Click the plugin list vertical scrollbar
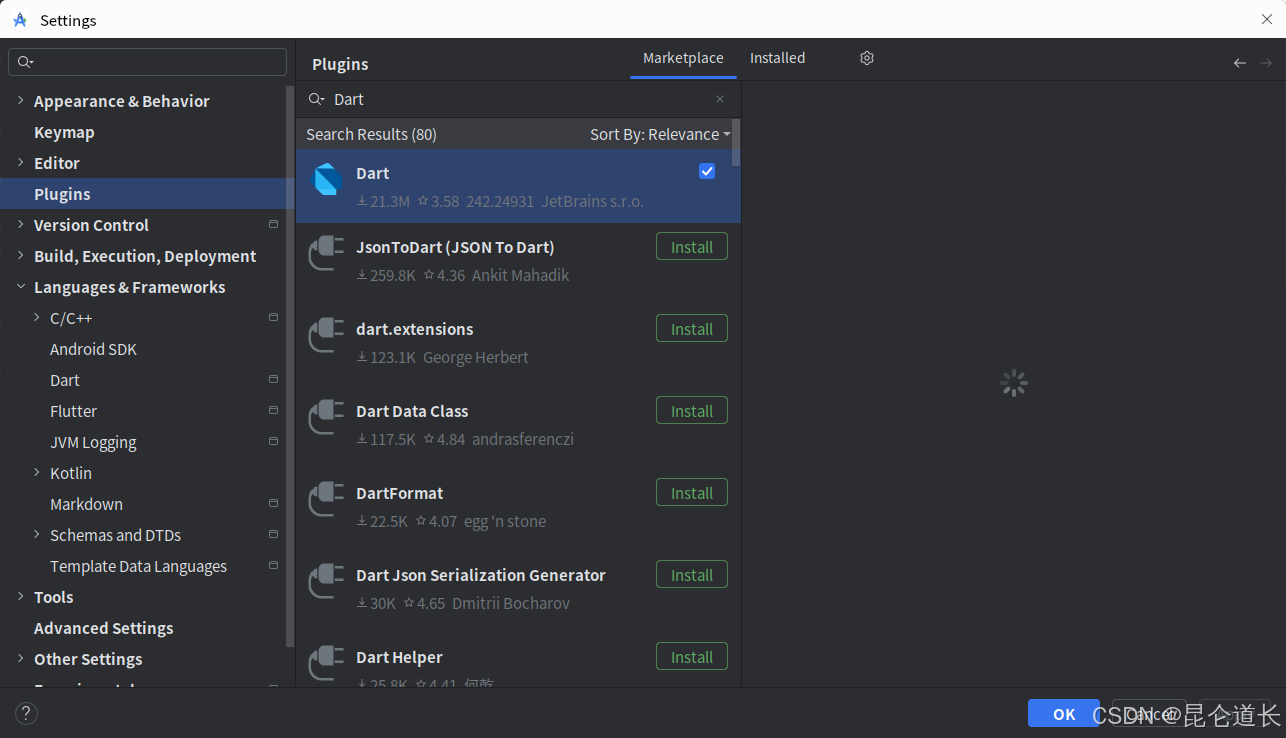1286x738 pixels. coord(736,142)
